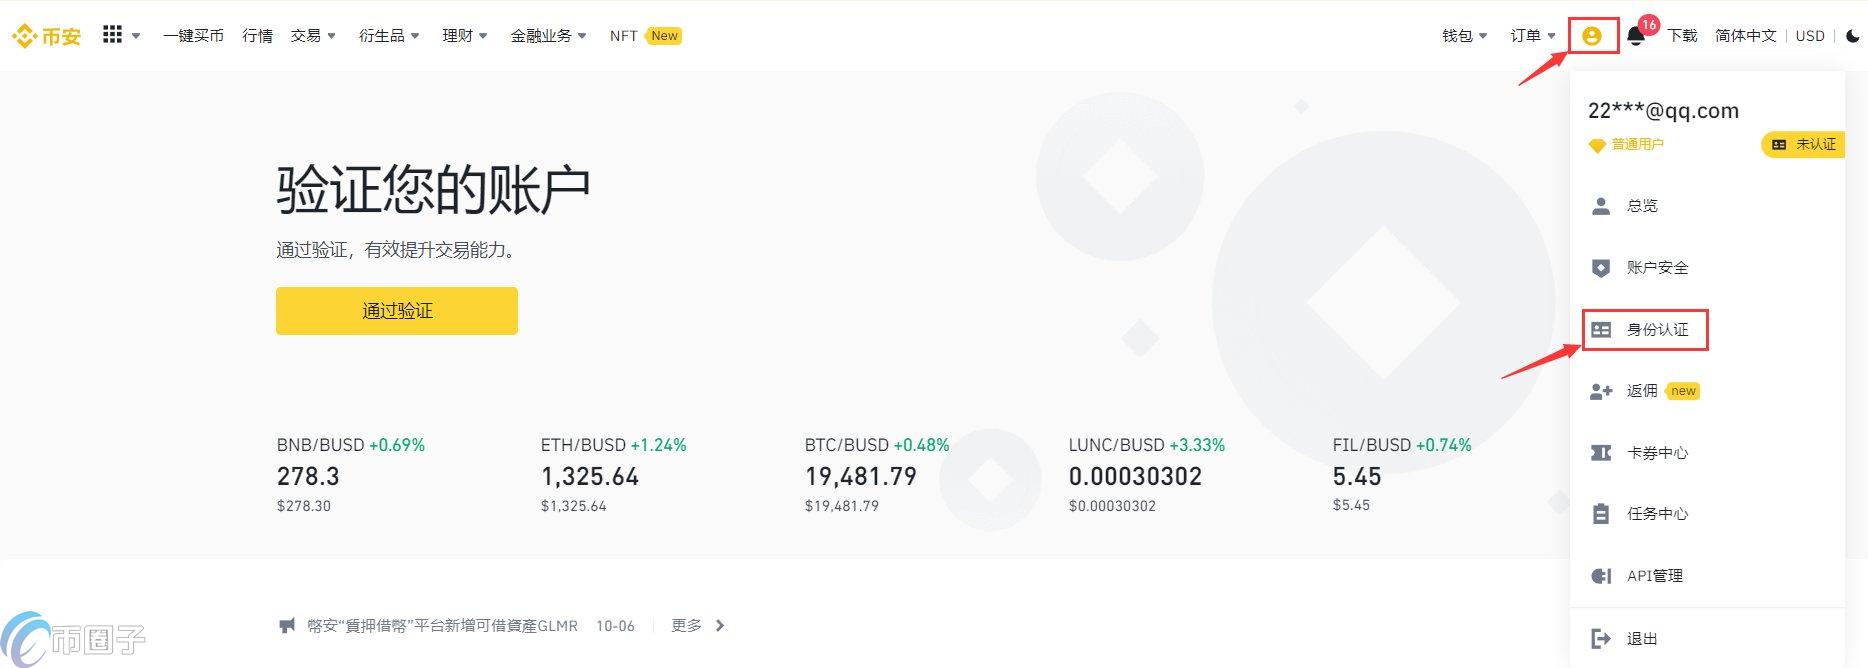The width and height of the screenshot is (1868, 668).
Task: Click the Binance logo icon
Action: (x=24, y=37)
